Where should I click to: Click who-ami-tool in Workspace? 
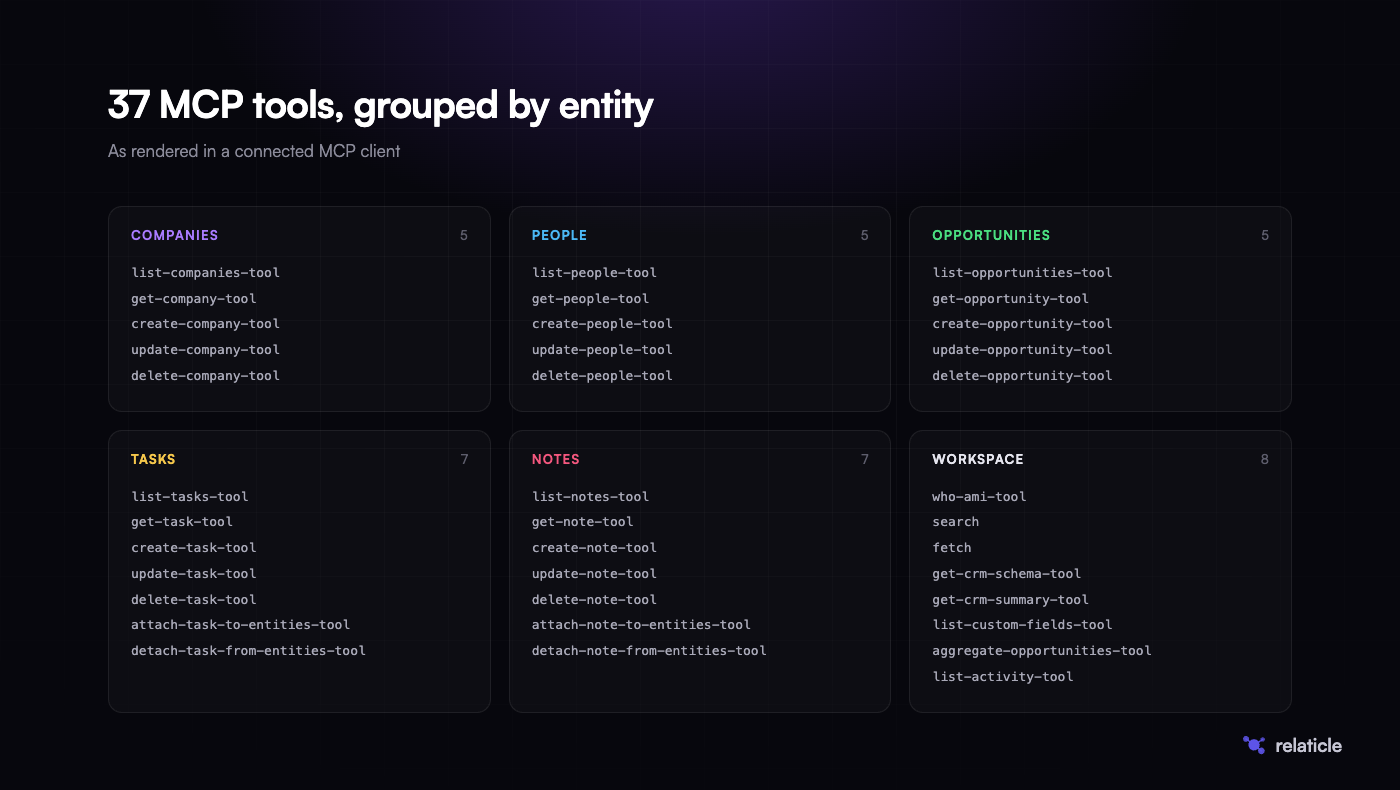979,497
